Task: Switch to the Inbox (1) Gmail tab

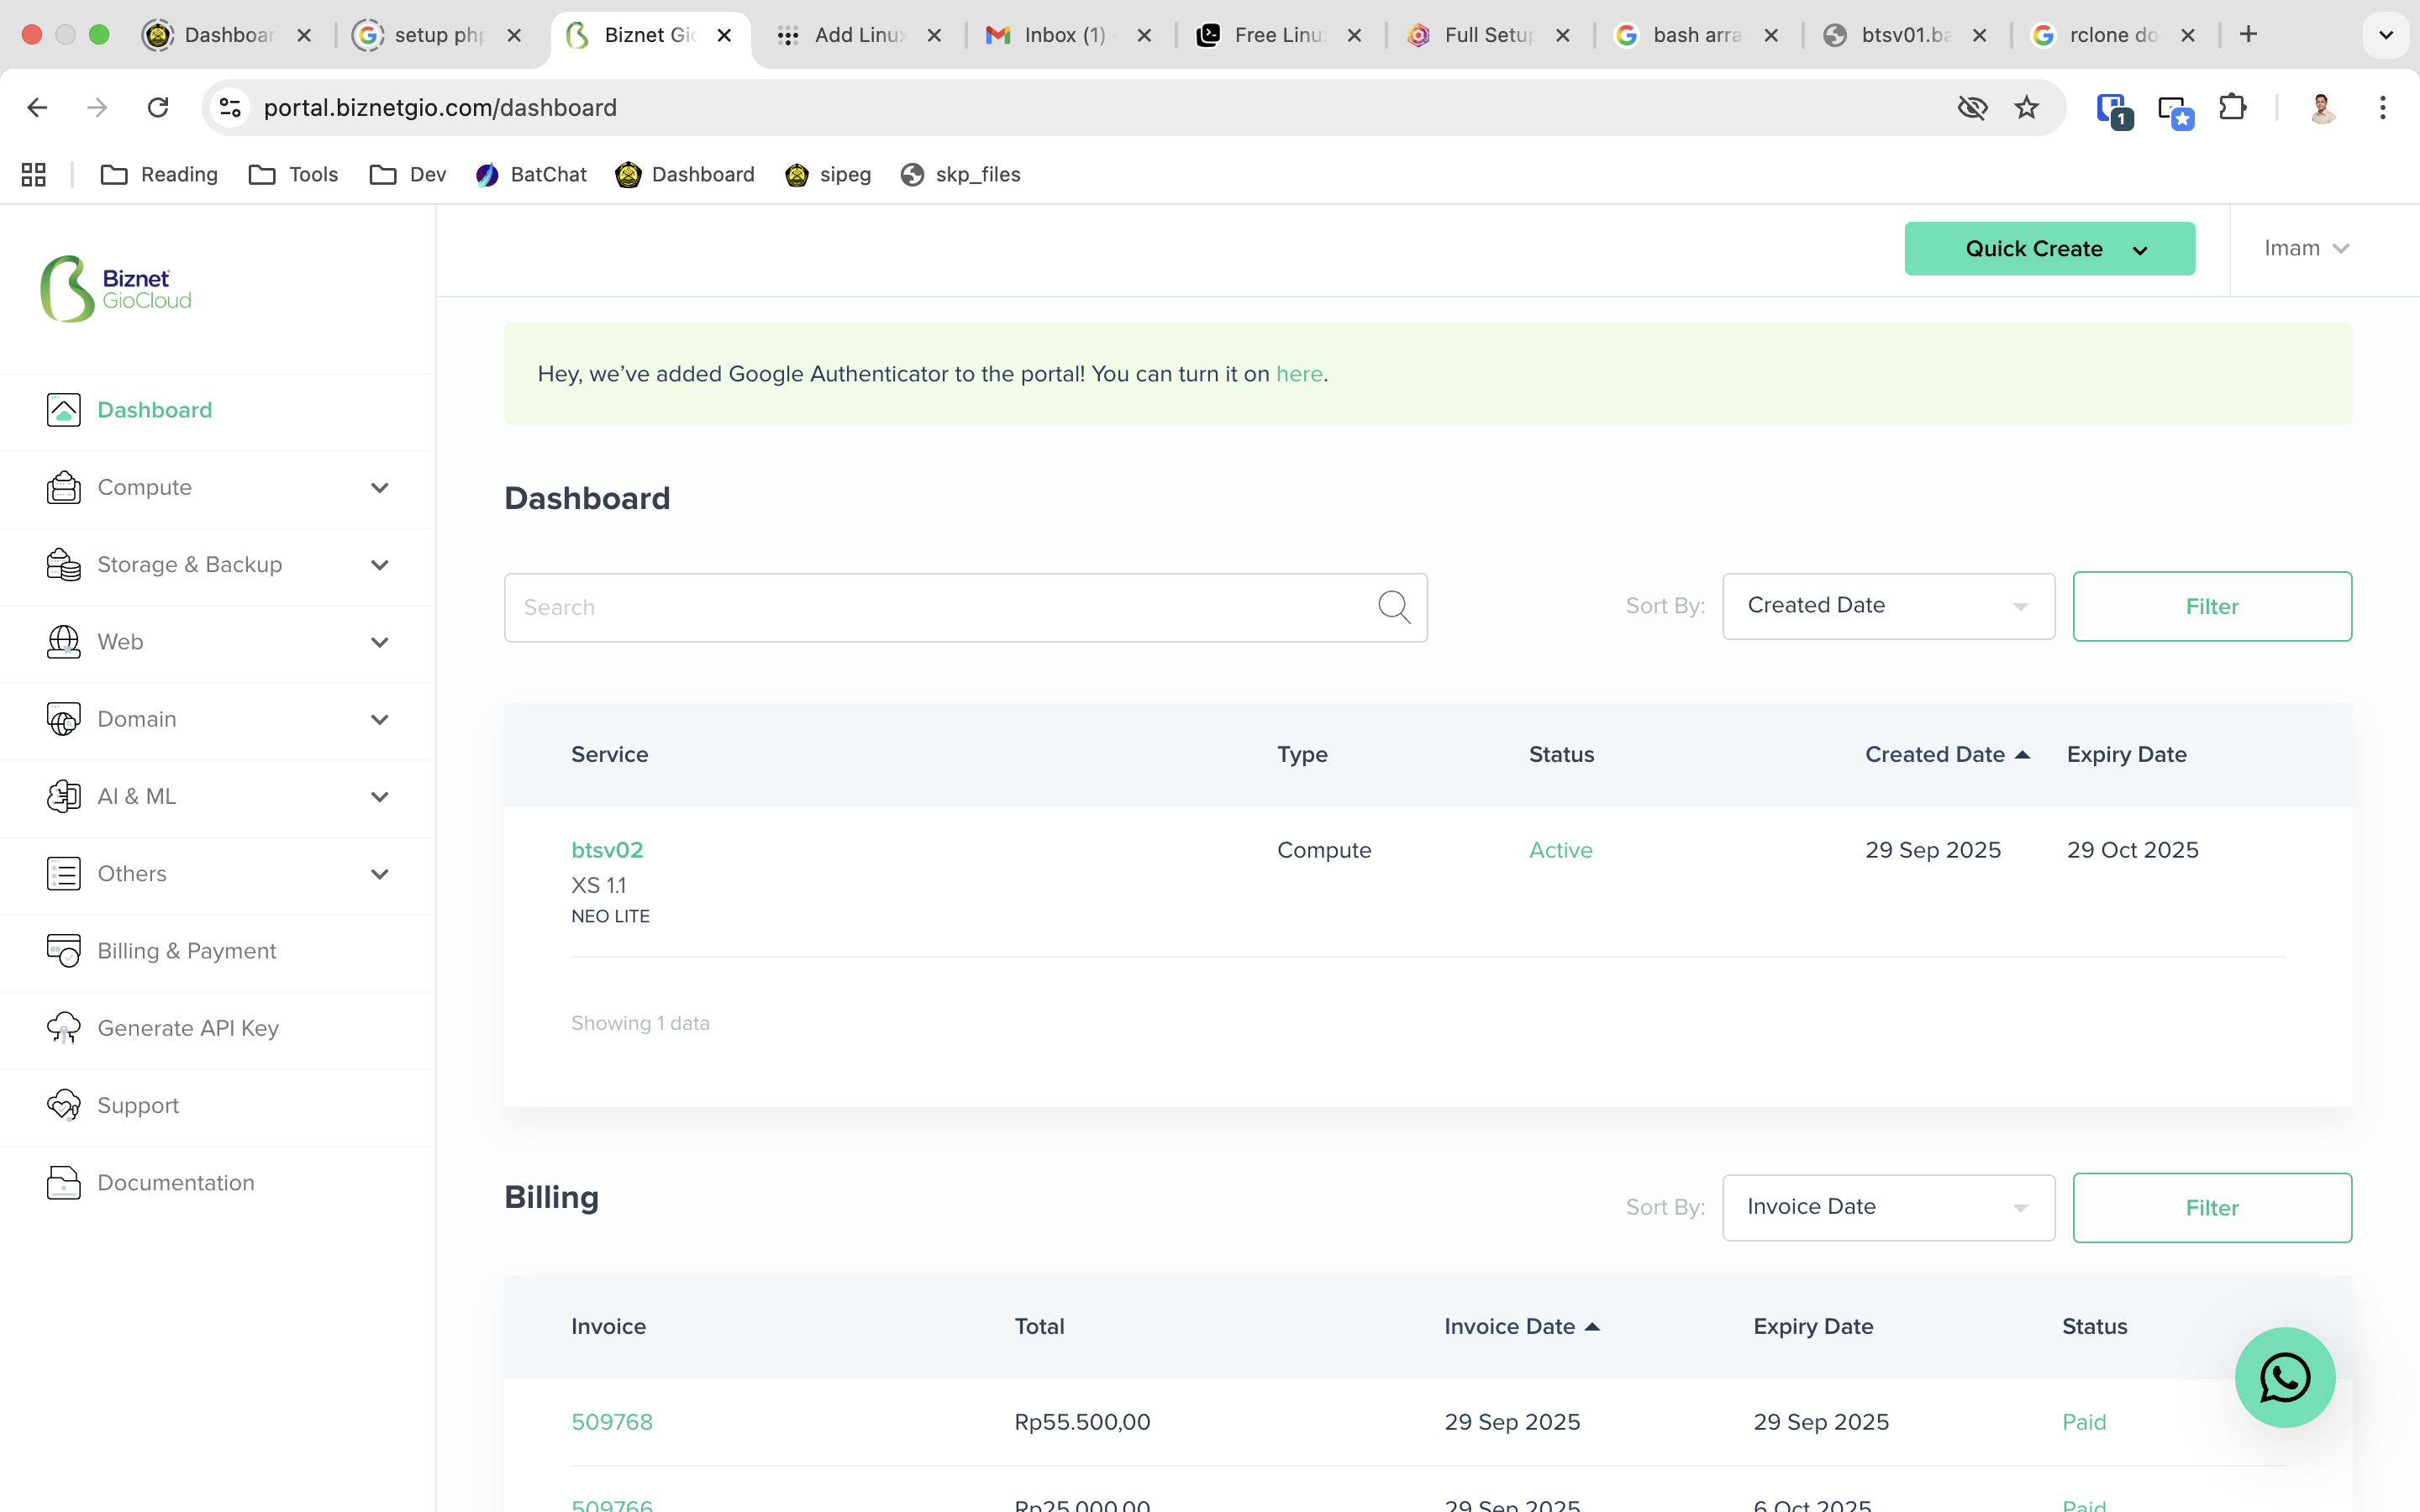Action: pos(1064,35)
